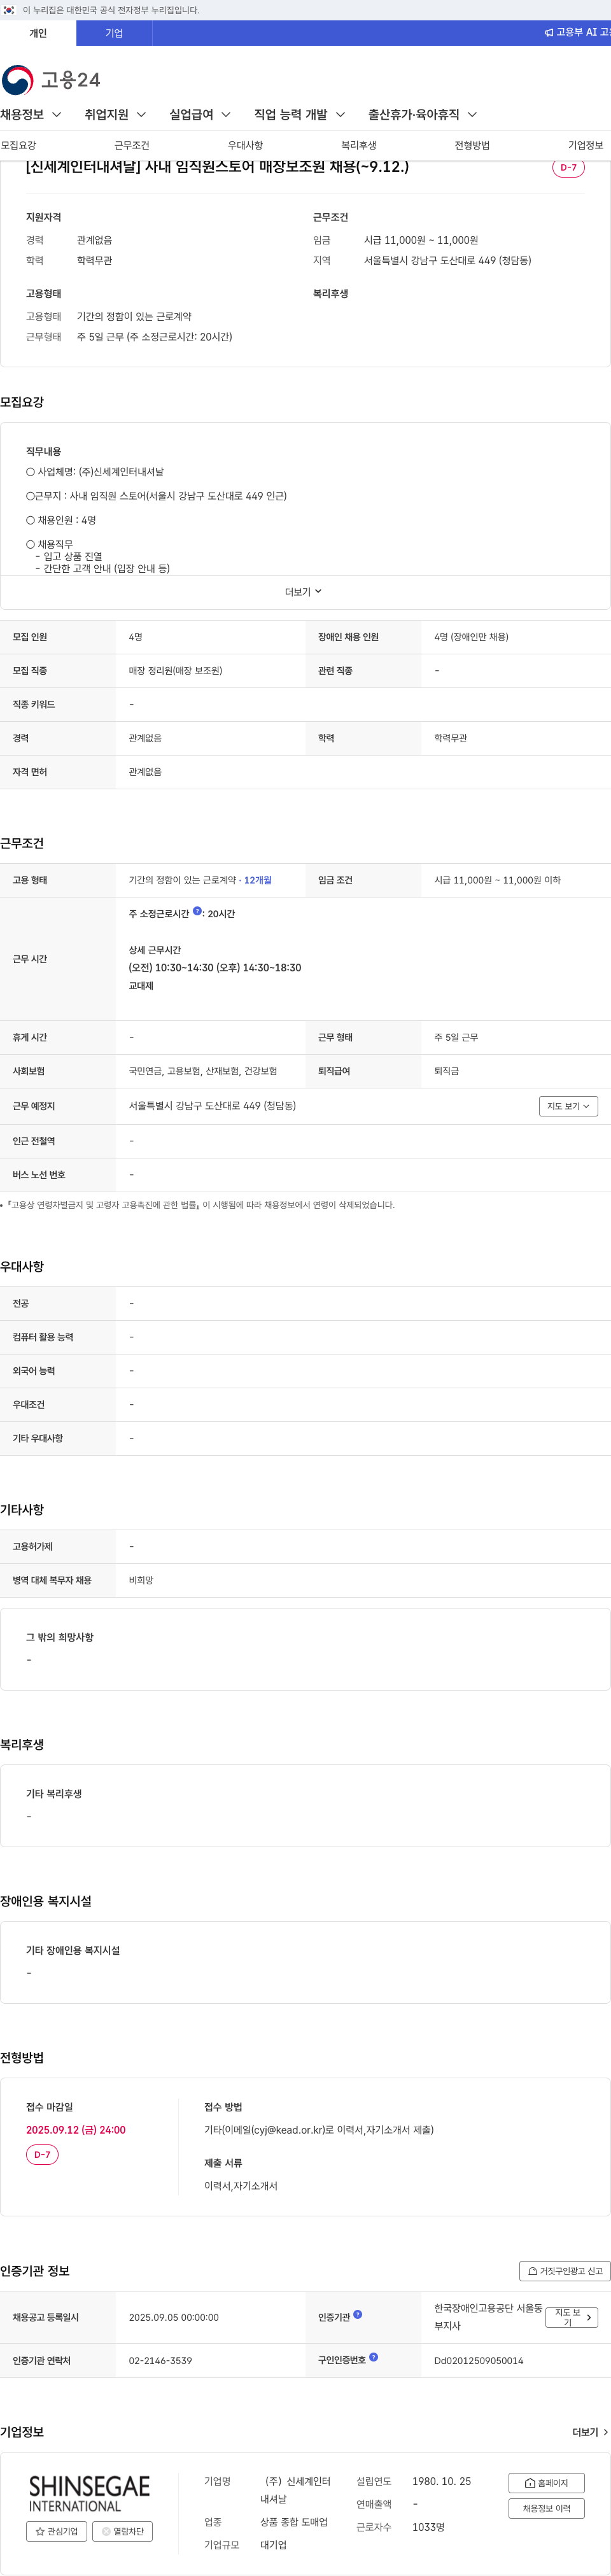611x2576 pixels.
Task: Open the 인증기관 help question icon
Action: tap(358, 2314)
